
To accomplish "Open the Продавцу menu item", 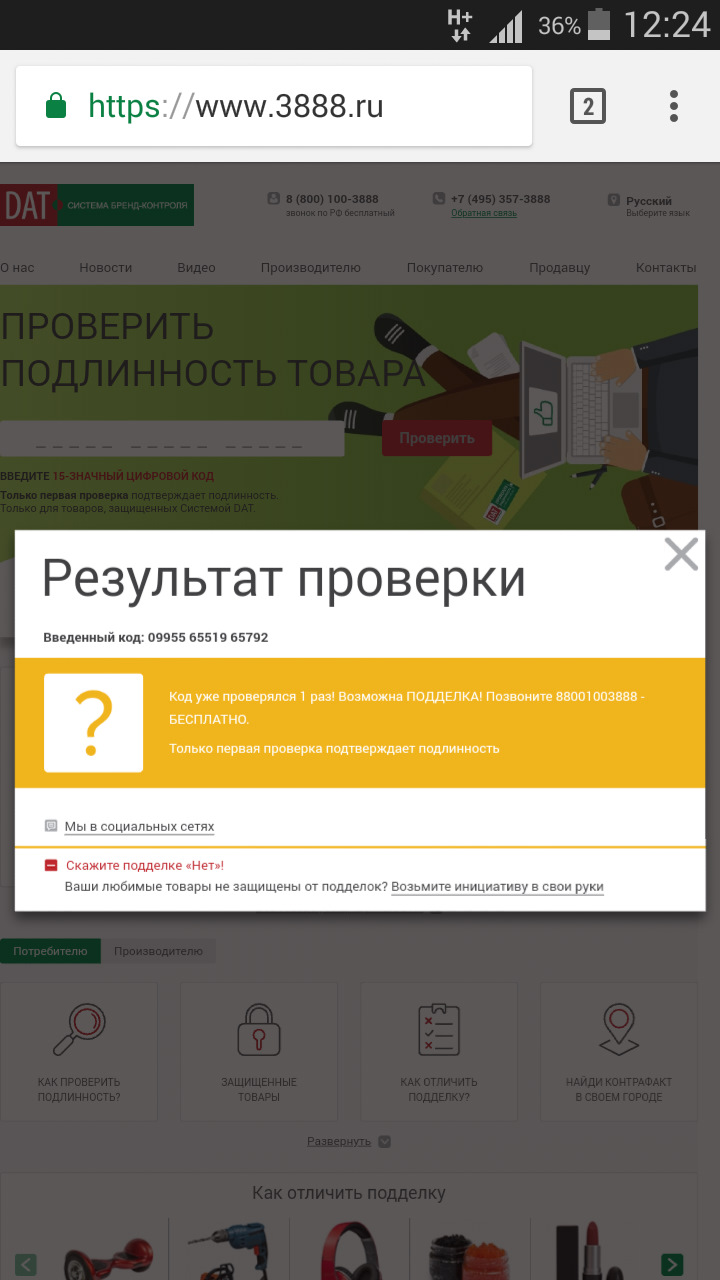I will tap(559, 268).
